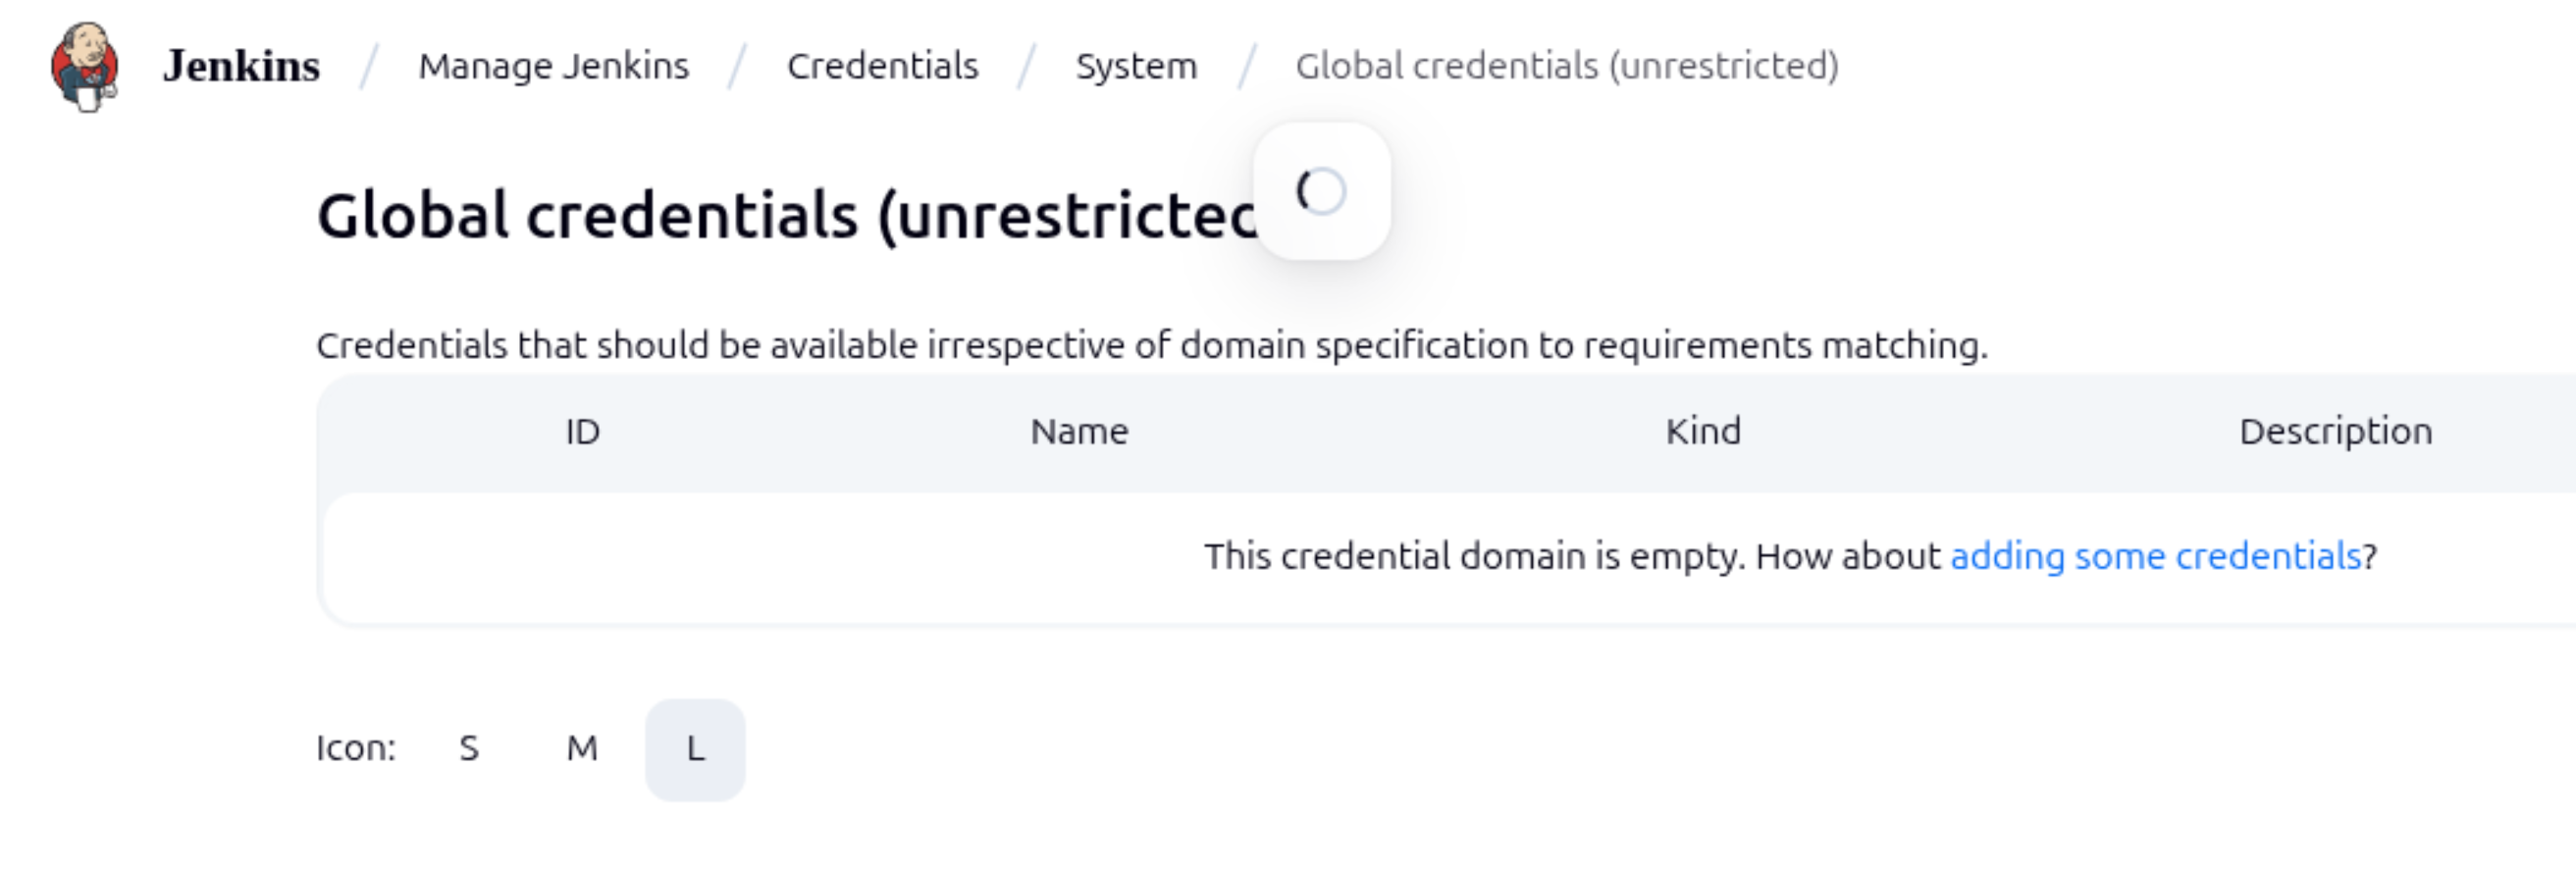Sort table by Description column header
2576x870 pixels.
point(2335,432)
